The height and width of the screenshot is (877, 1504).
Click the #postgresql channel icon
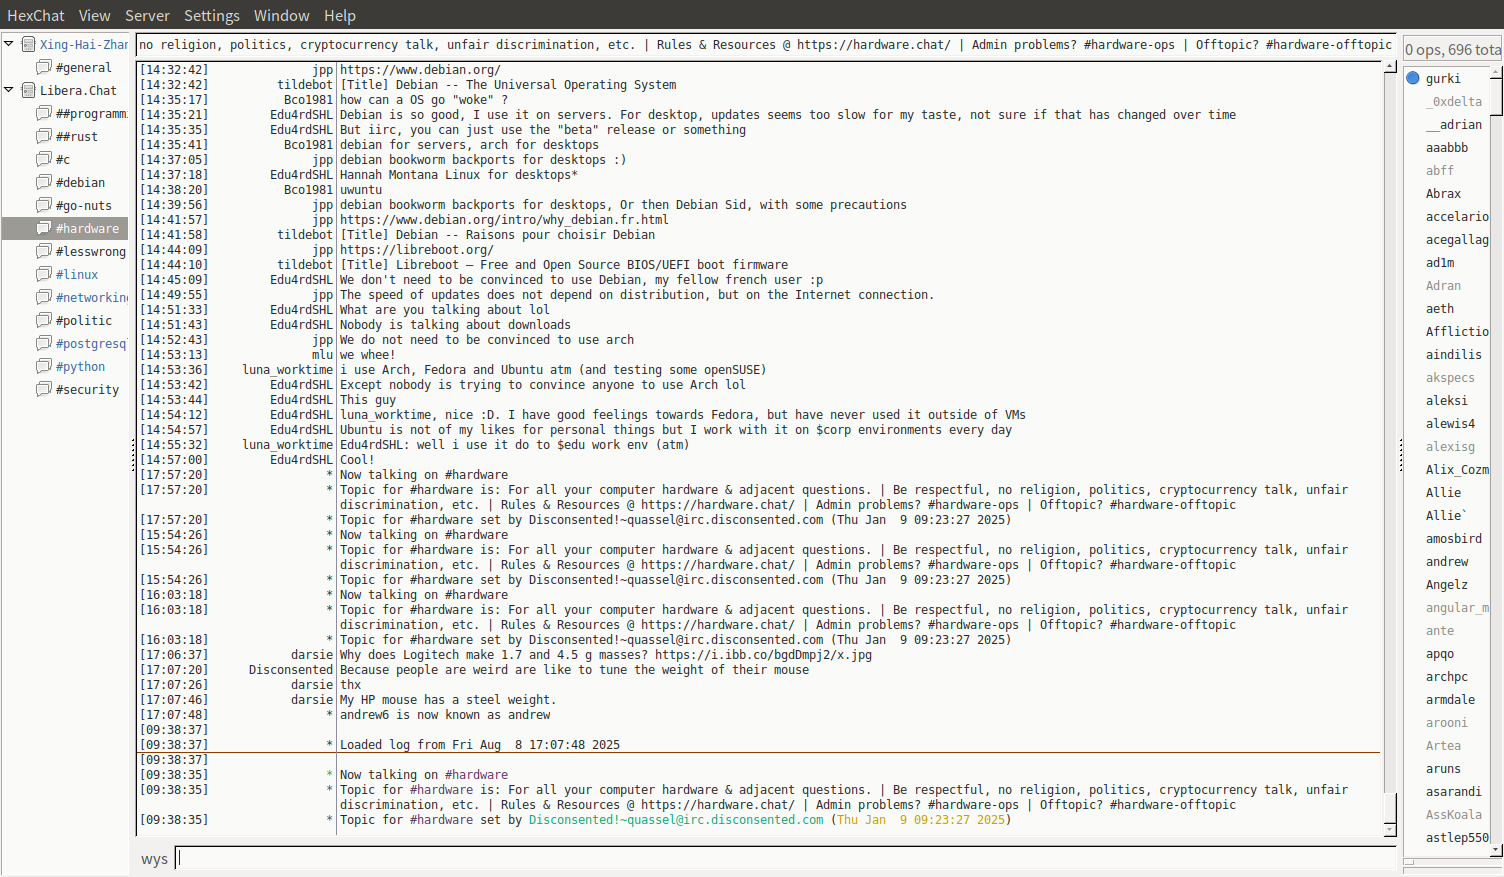(44, 343)
